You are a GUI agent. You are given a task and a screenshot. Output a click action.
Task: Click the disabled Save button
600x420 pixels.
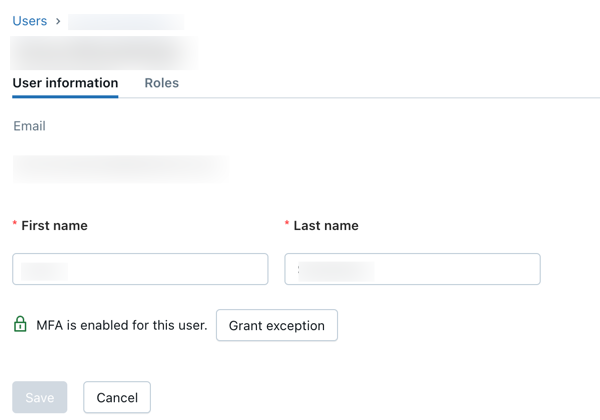pyautogui.click(x=40, y=397)
